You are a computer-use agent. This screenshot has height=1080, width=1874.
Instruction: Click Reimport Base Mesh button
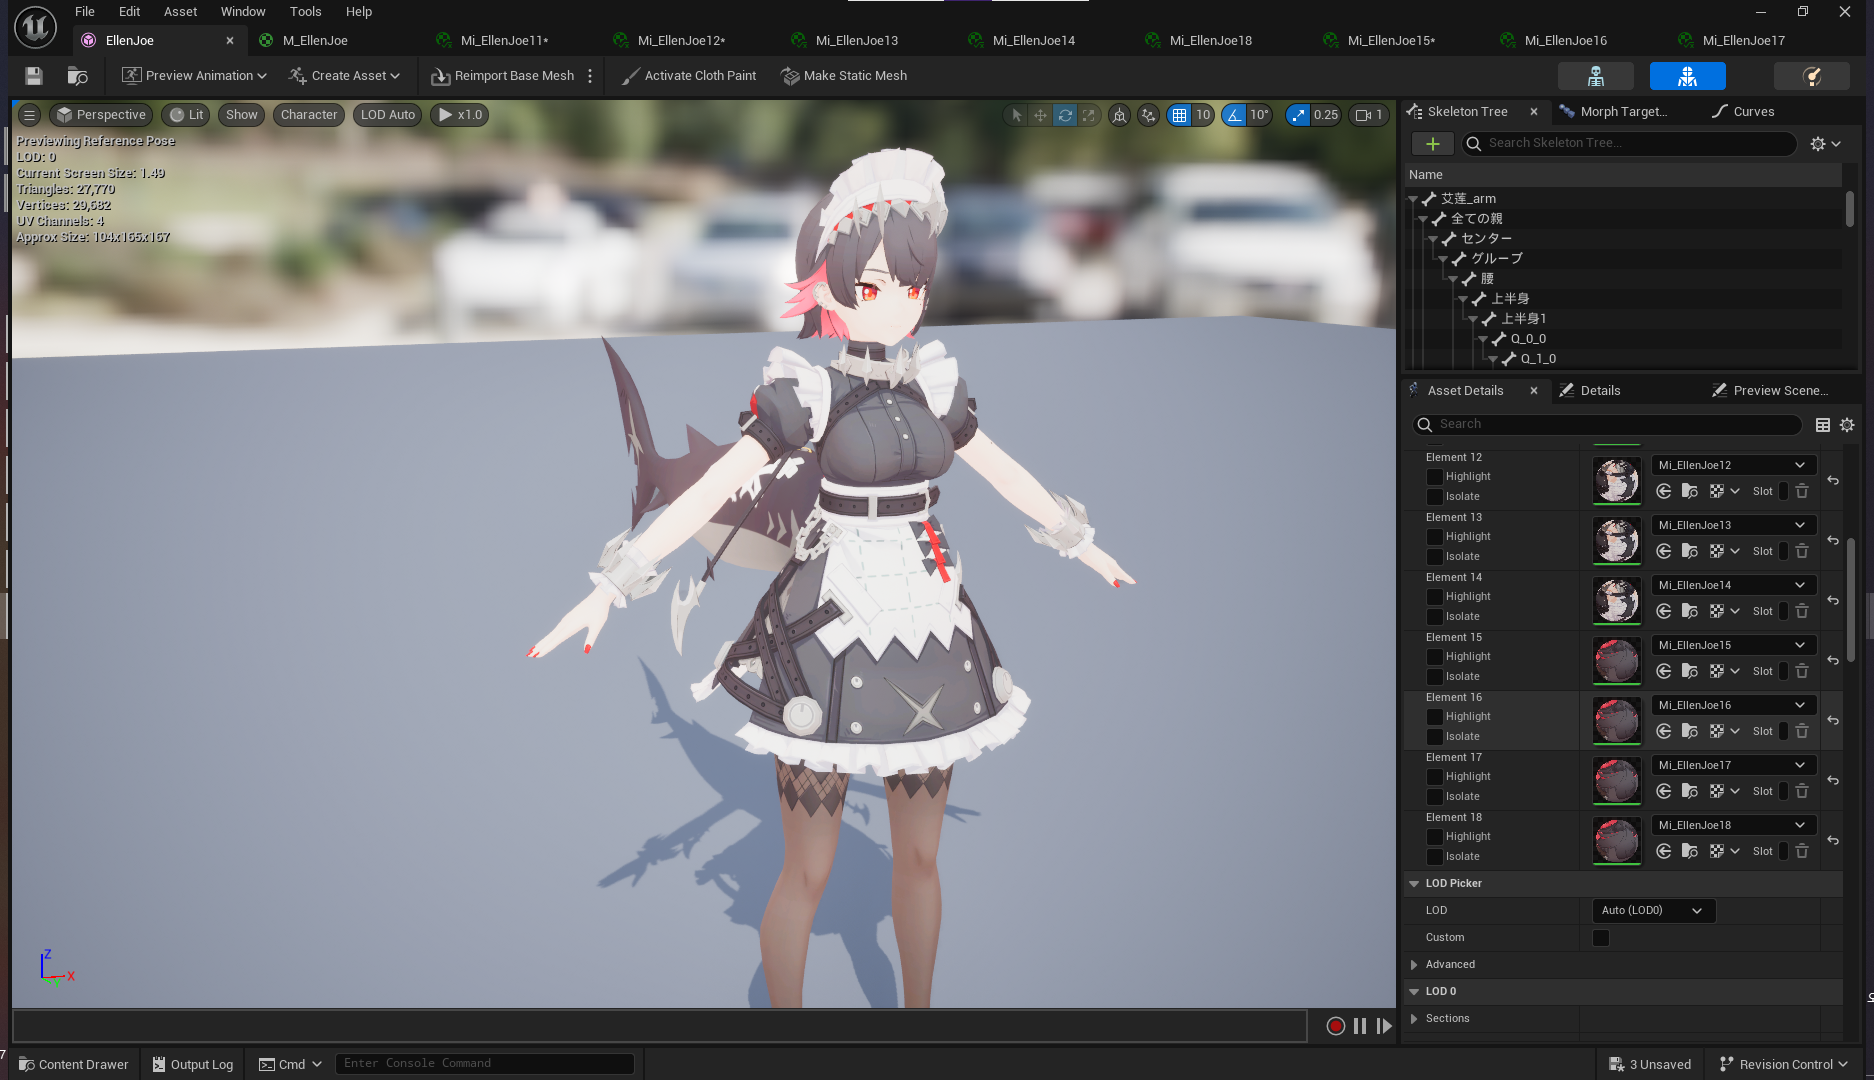503,76
